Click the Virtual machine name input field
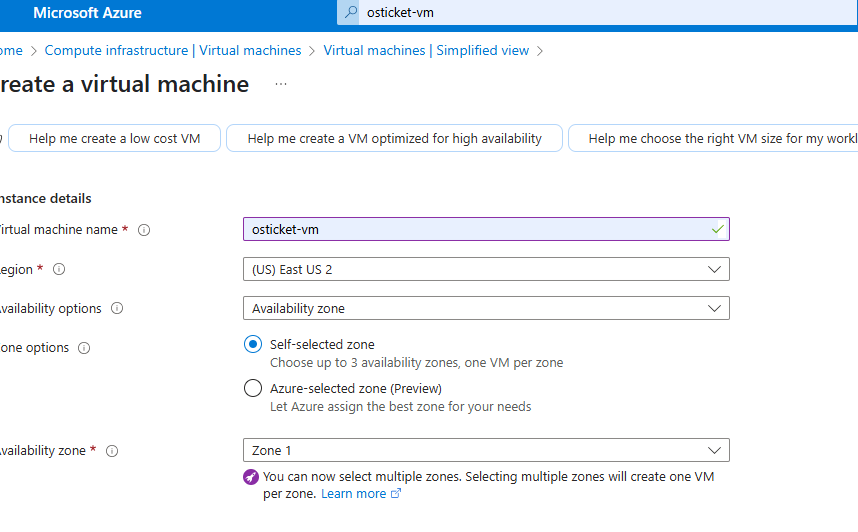858x532 pixels. tap(486, 229)
